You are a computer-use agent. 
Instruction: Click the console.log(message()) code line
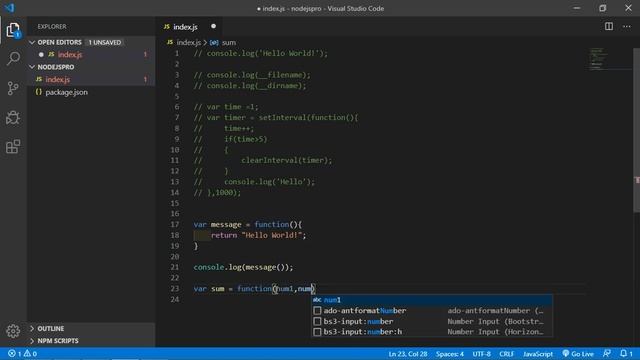[243, 267]
